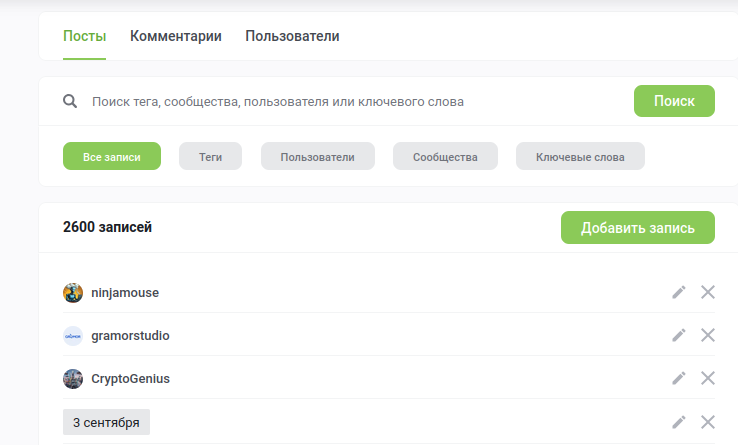
Task: Edit the CryptoGenius entry
Action: coord(679,378)
